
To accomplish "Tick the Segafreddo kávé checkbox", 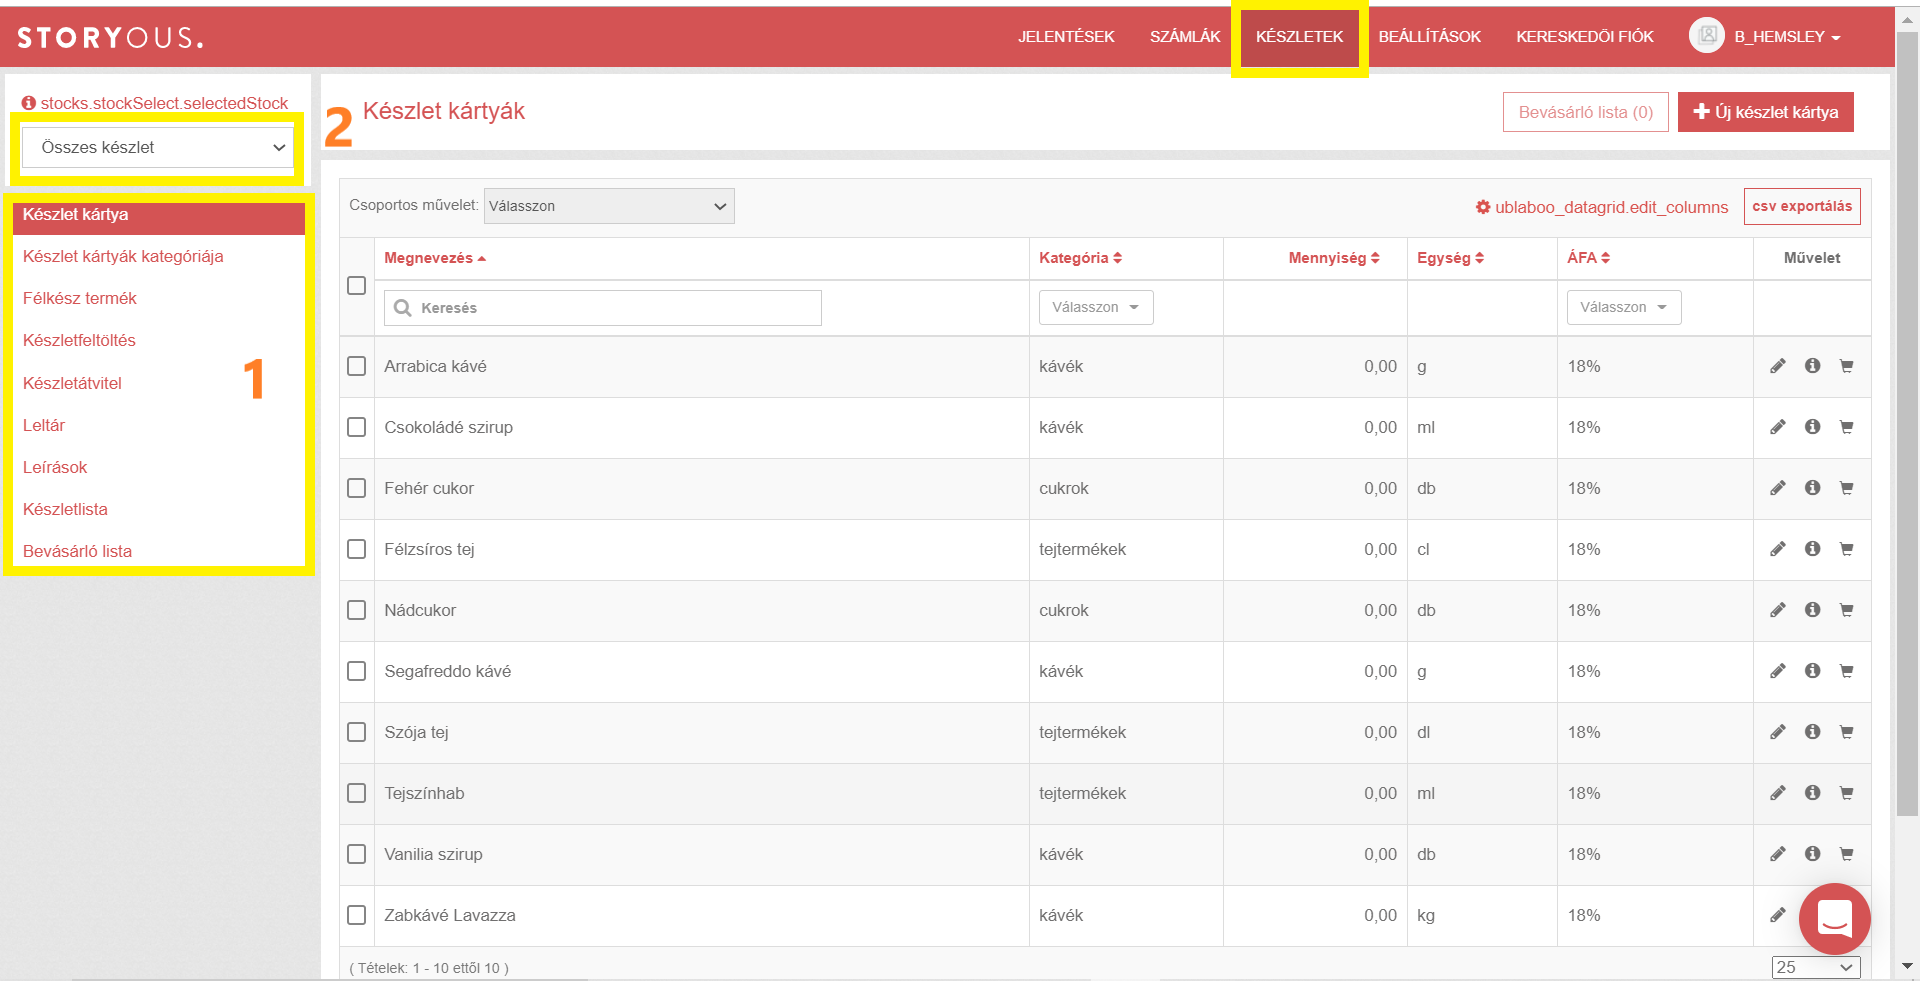I will (356, 671).
